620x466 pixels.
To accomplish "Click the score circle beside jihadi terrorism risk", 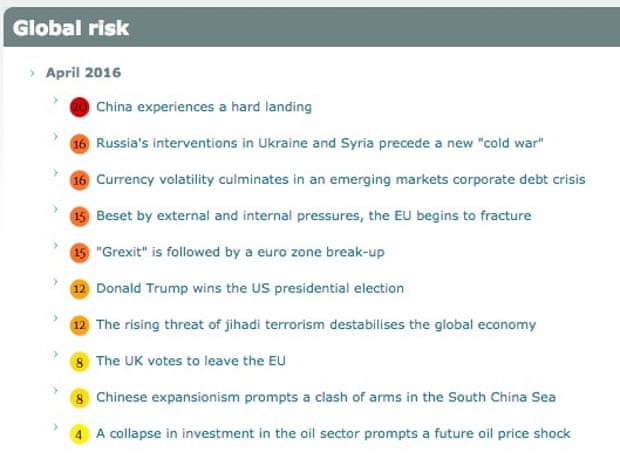I will pos(80,325).
